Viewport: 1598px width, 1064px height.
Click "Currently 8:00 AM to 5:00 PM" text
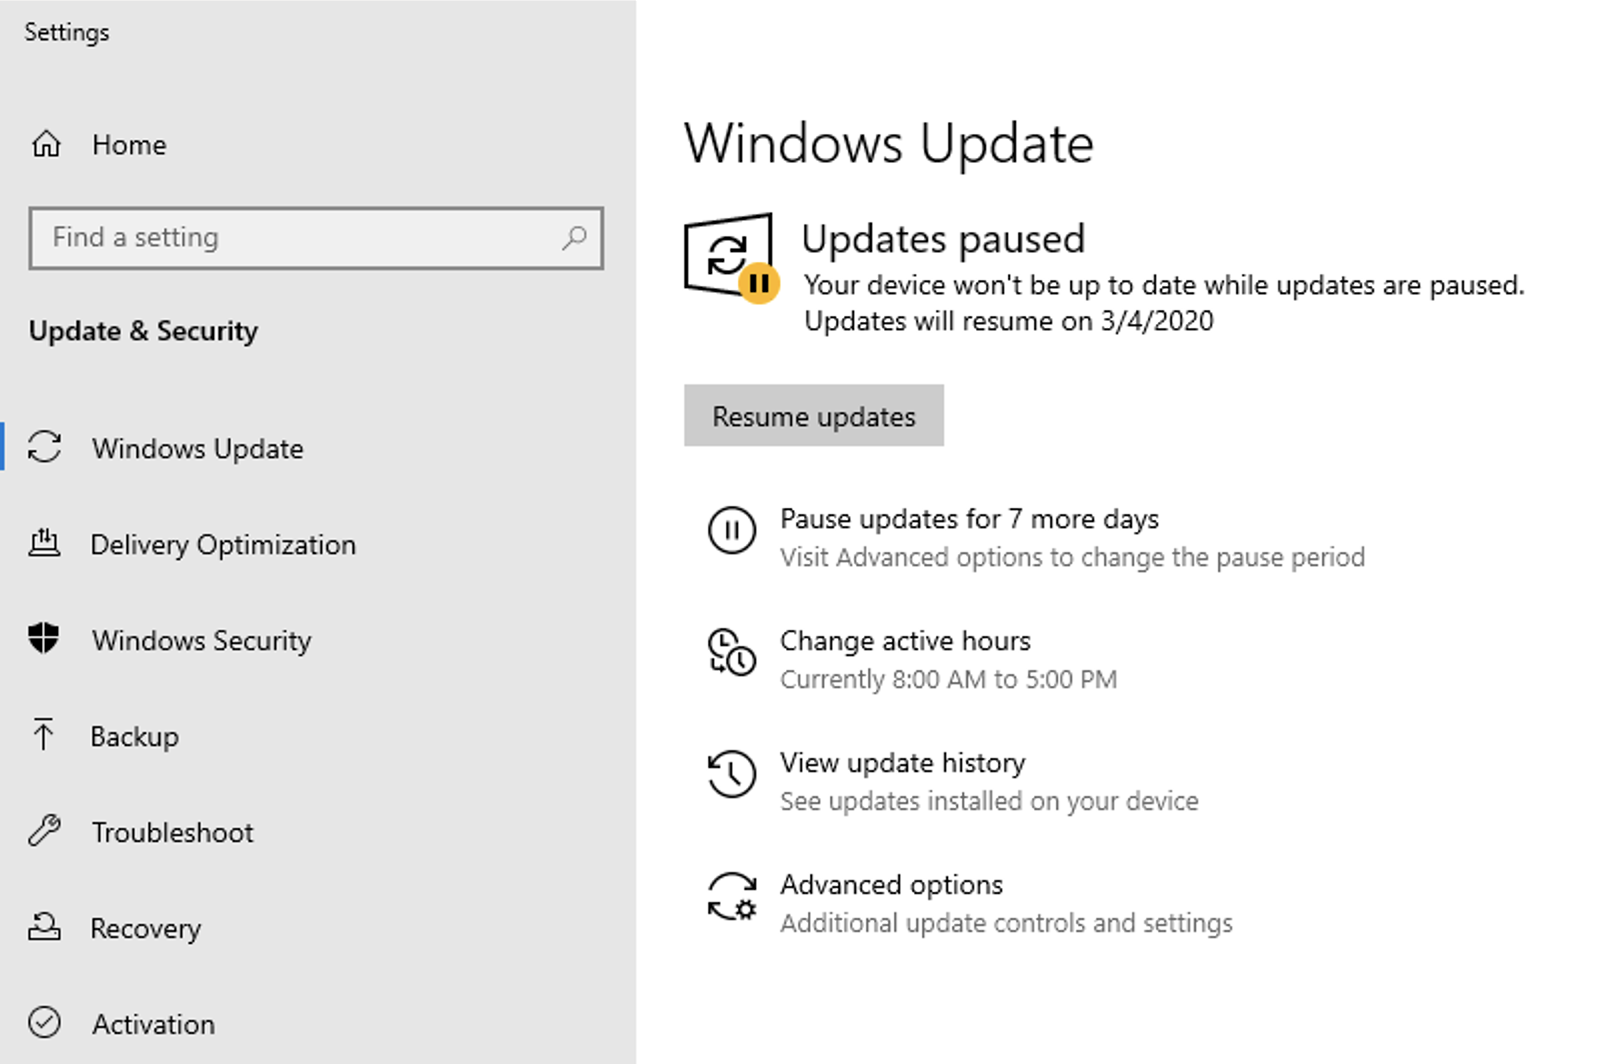(948, 680)
